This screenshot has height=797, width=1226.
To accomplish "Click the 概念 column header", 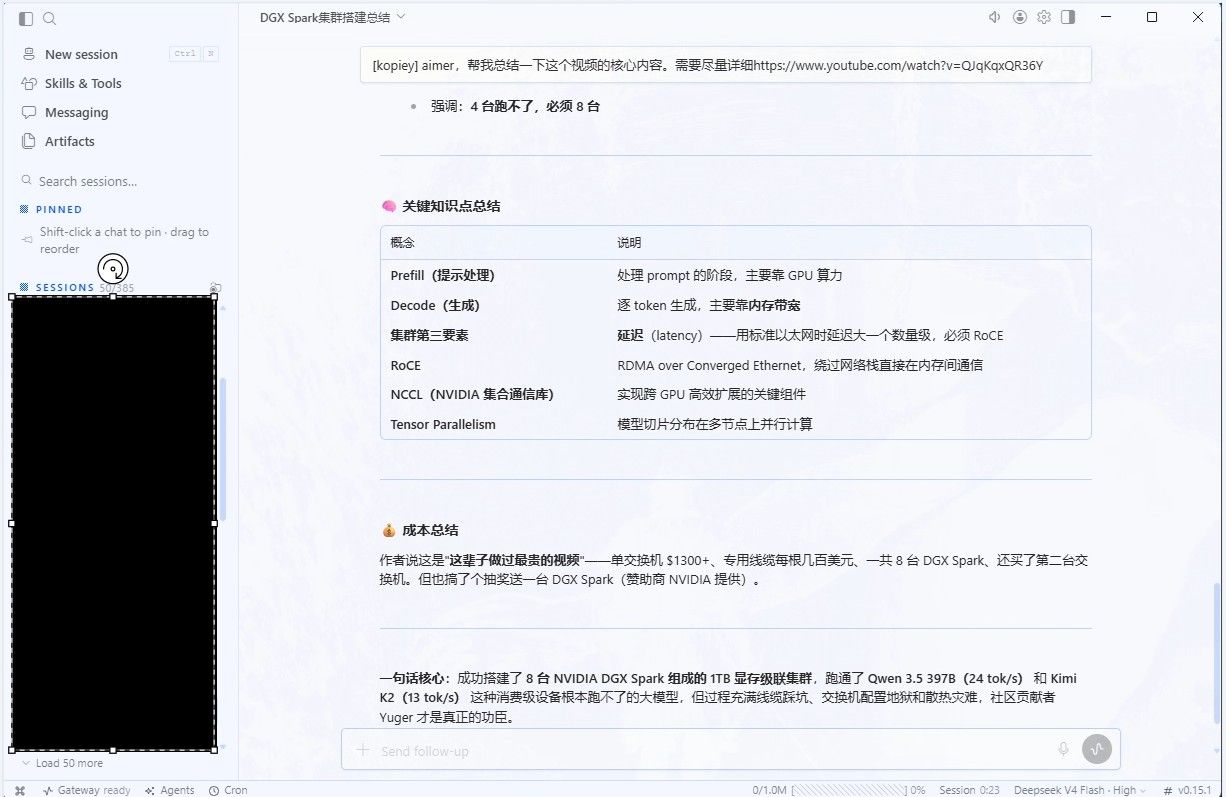I will click(402, 242).
